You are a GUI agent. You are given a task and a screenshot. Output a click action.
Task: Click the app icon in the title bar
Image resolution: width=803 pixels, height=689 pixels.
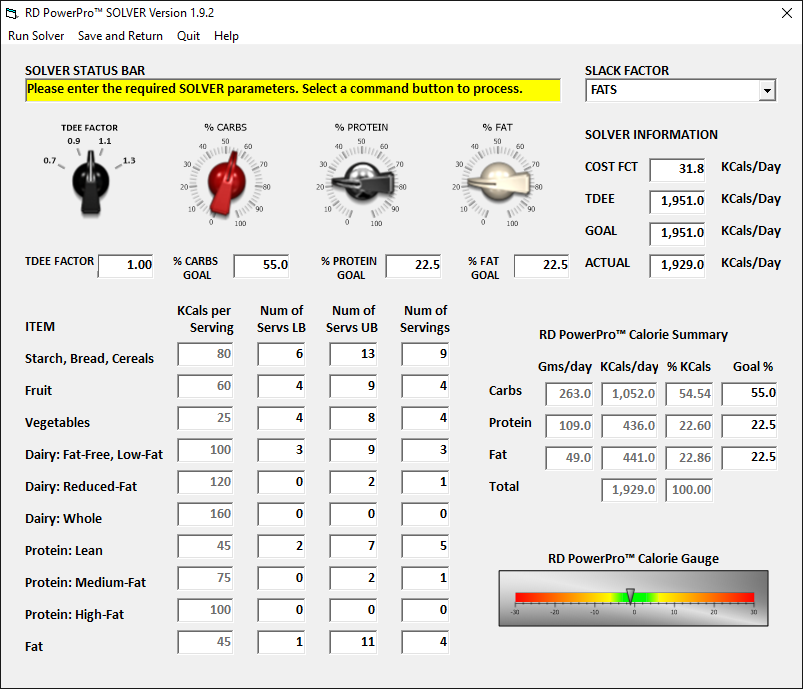point(11,13)
